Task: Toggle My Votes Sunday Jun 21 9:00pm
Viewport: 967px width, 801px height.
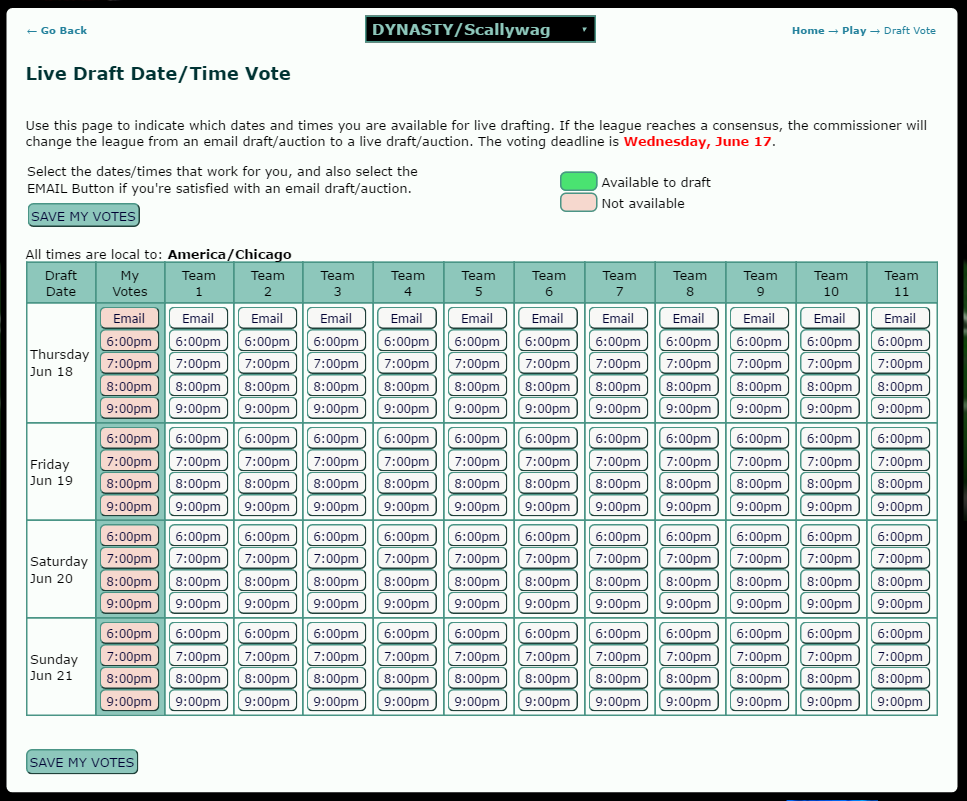Action: point(129,701)
